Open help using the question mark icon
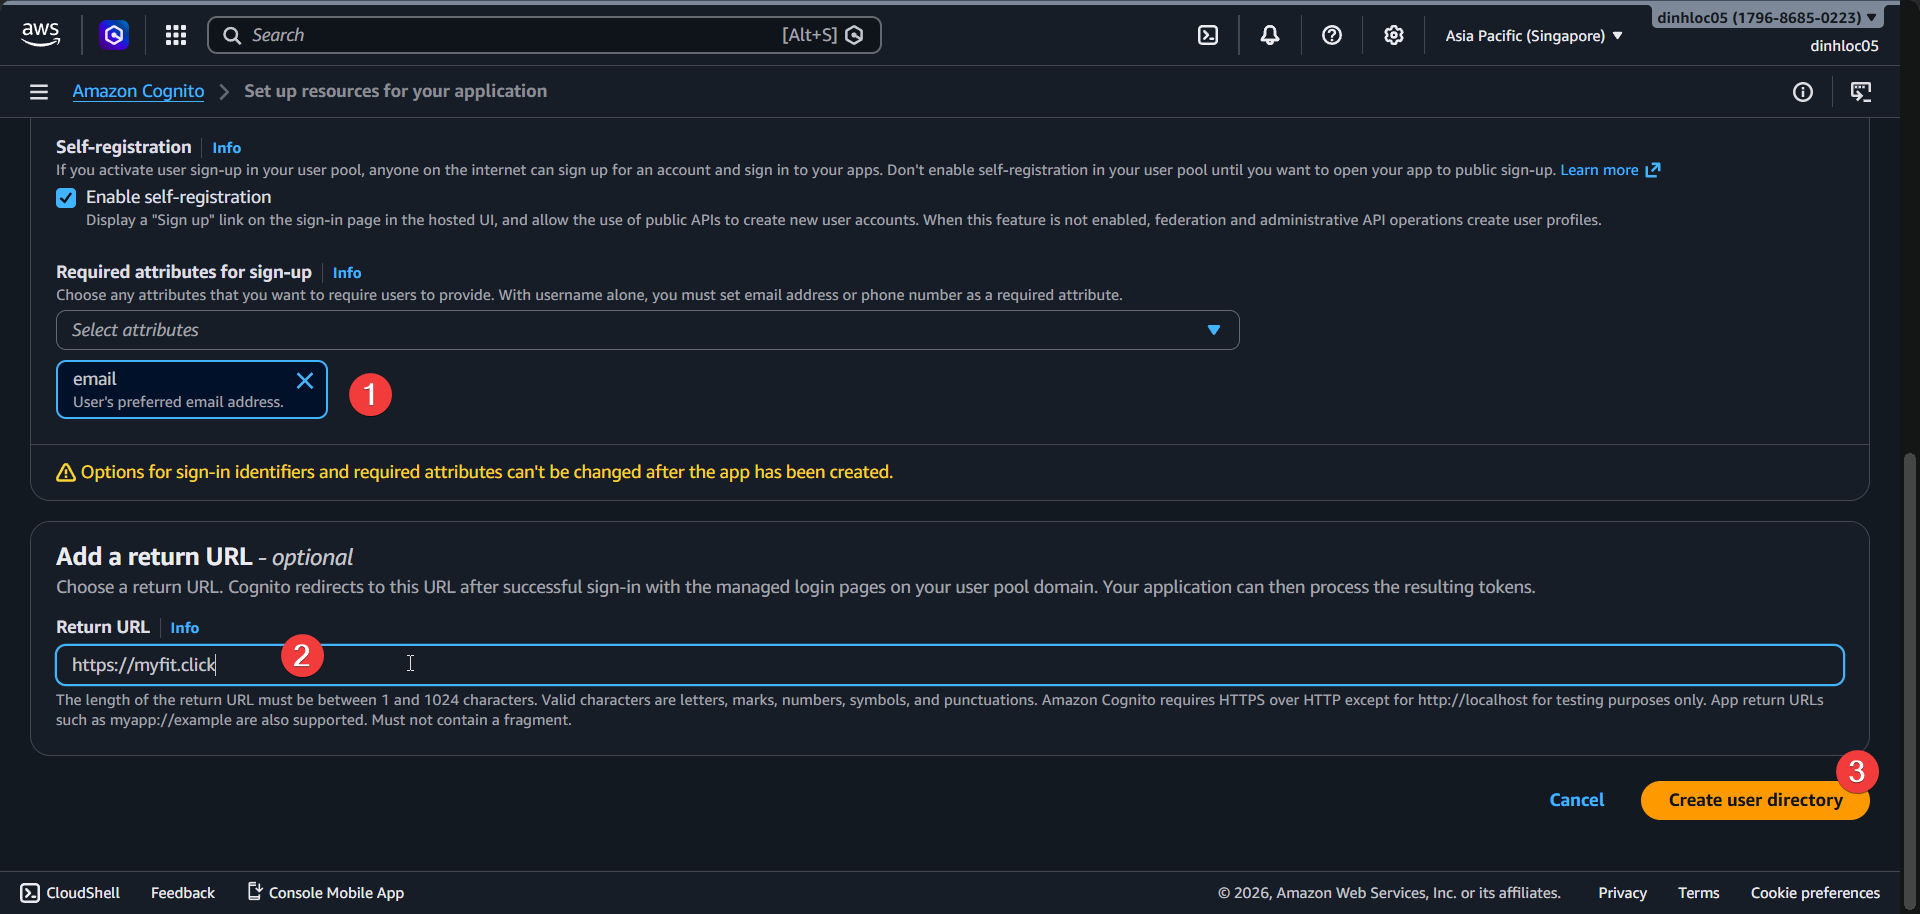1920x914 pixels. pos(1331,34)
